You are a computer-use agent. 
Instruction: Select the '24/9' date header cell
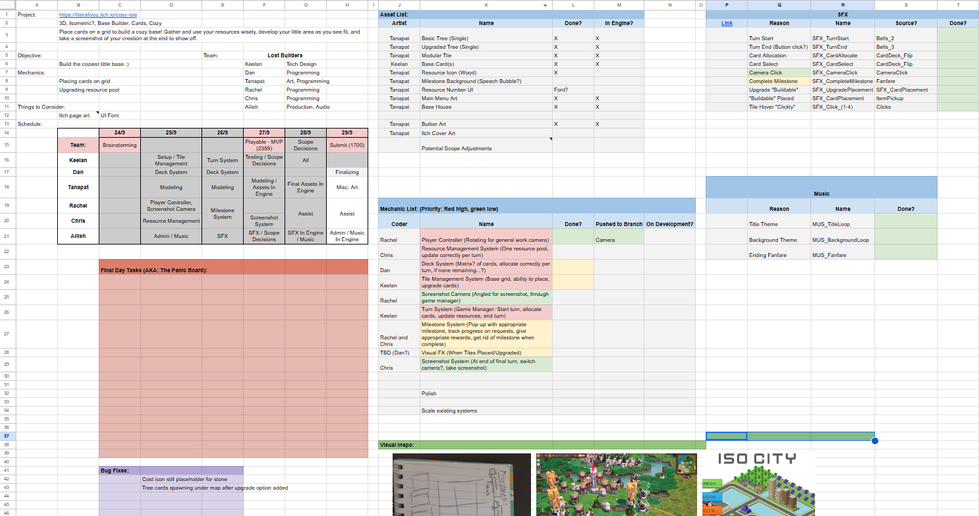click(120, 133)
